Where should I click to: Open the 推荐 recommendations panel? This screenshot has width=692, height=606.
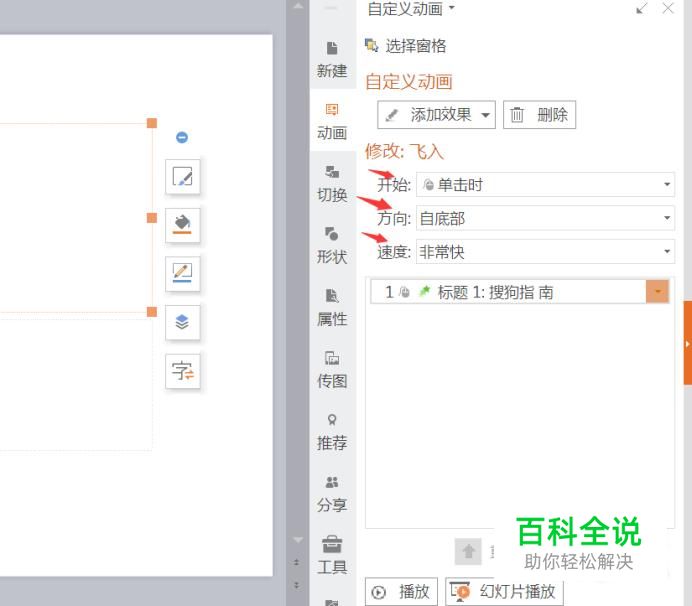click(x=332, y=432)
